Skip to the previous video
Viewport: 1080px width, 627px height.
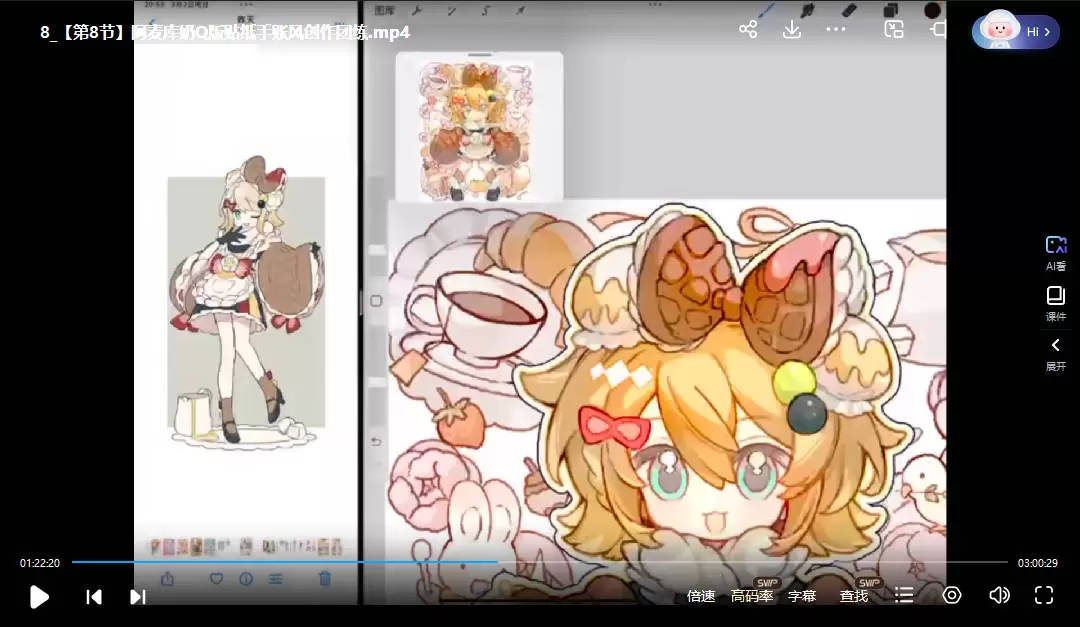click(x=94, y=597)
